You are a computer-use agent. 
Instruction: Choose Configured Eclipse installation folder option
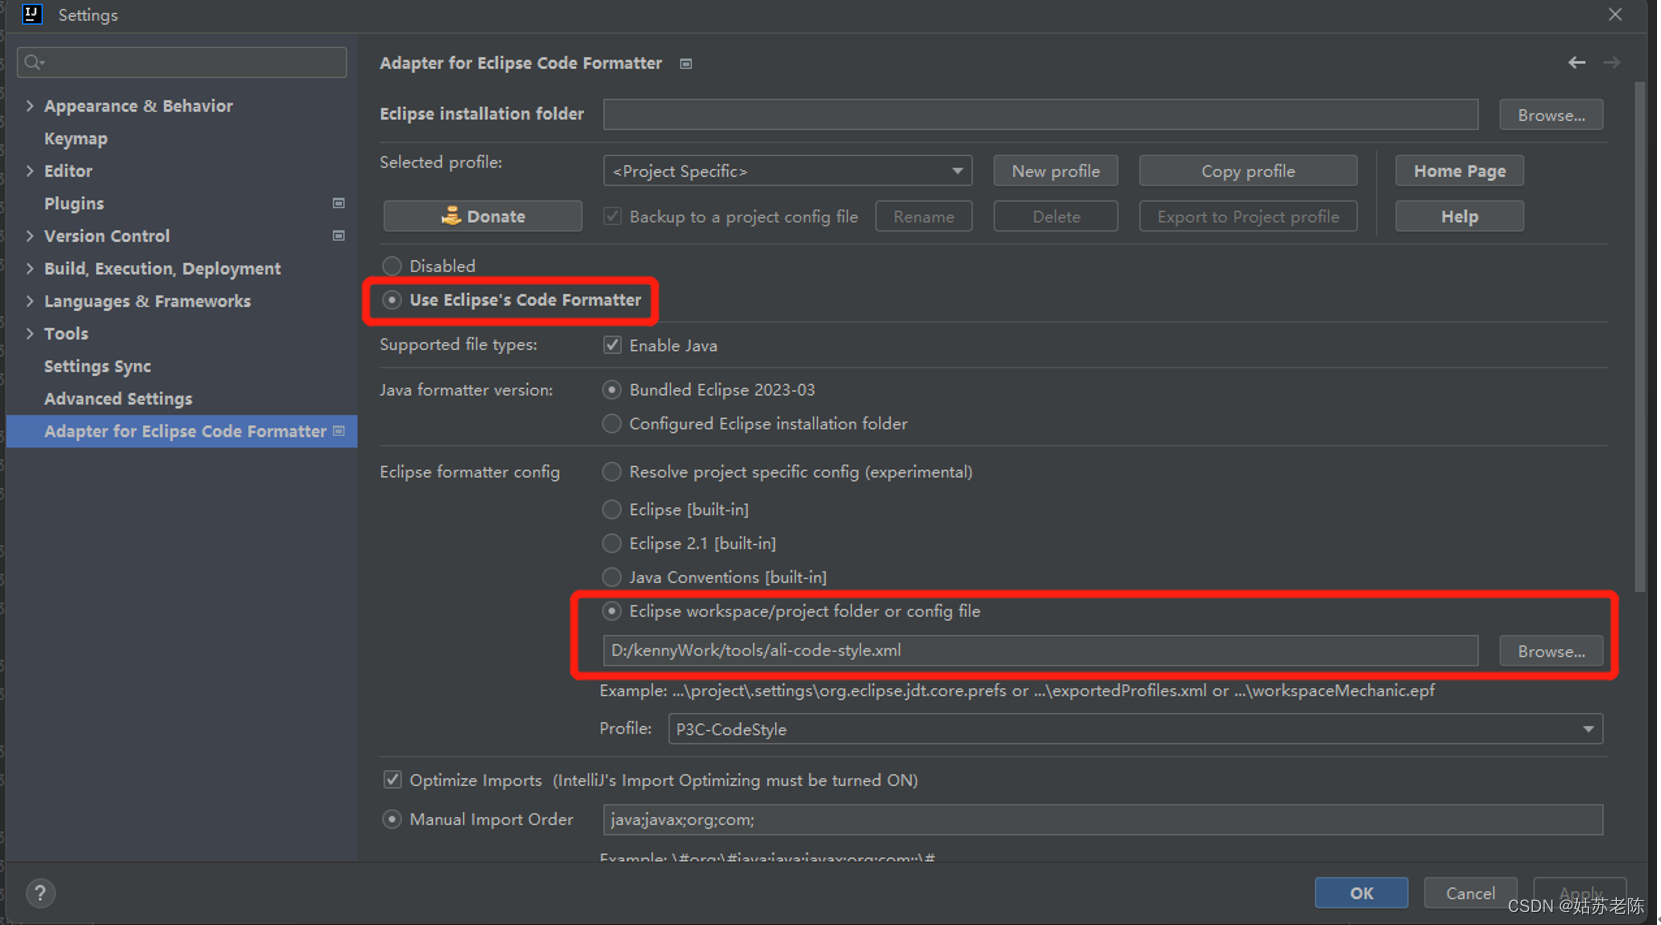point(612,424)
